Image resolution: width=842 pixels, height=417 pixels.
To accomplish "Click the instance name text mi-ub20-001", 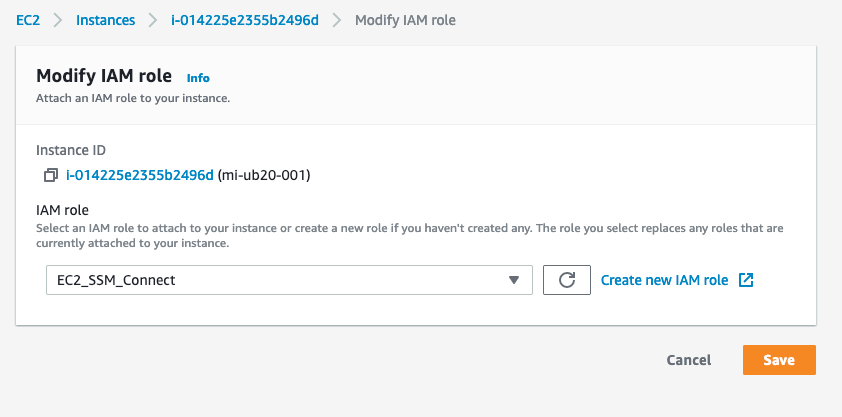I will [x=264, y=176].
